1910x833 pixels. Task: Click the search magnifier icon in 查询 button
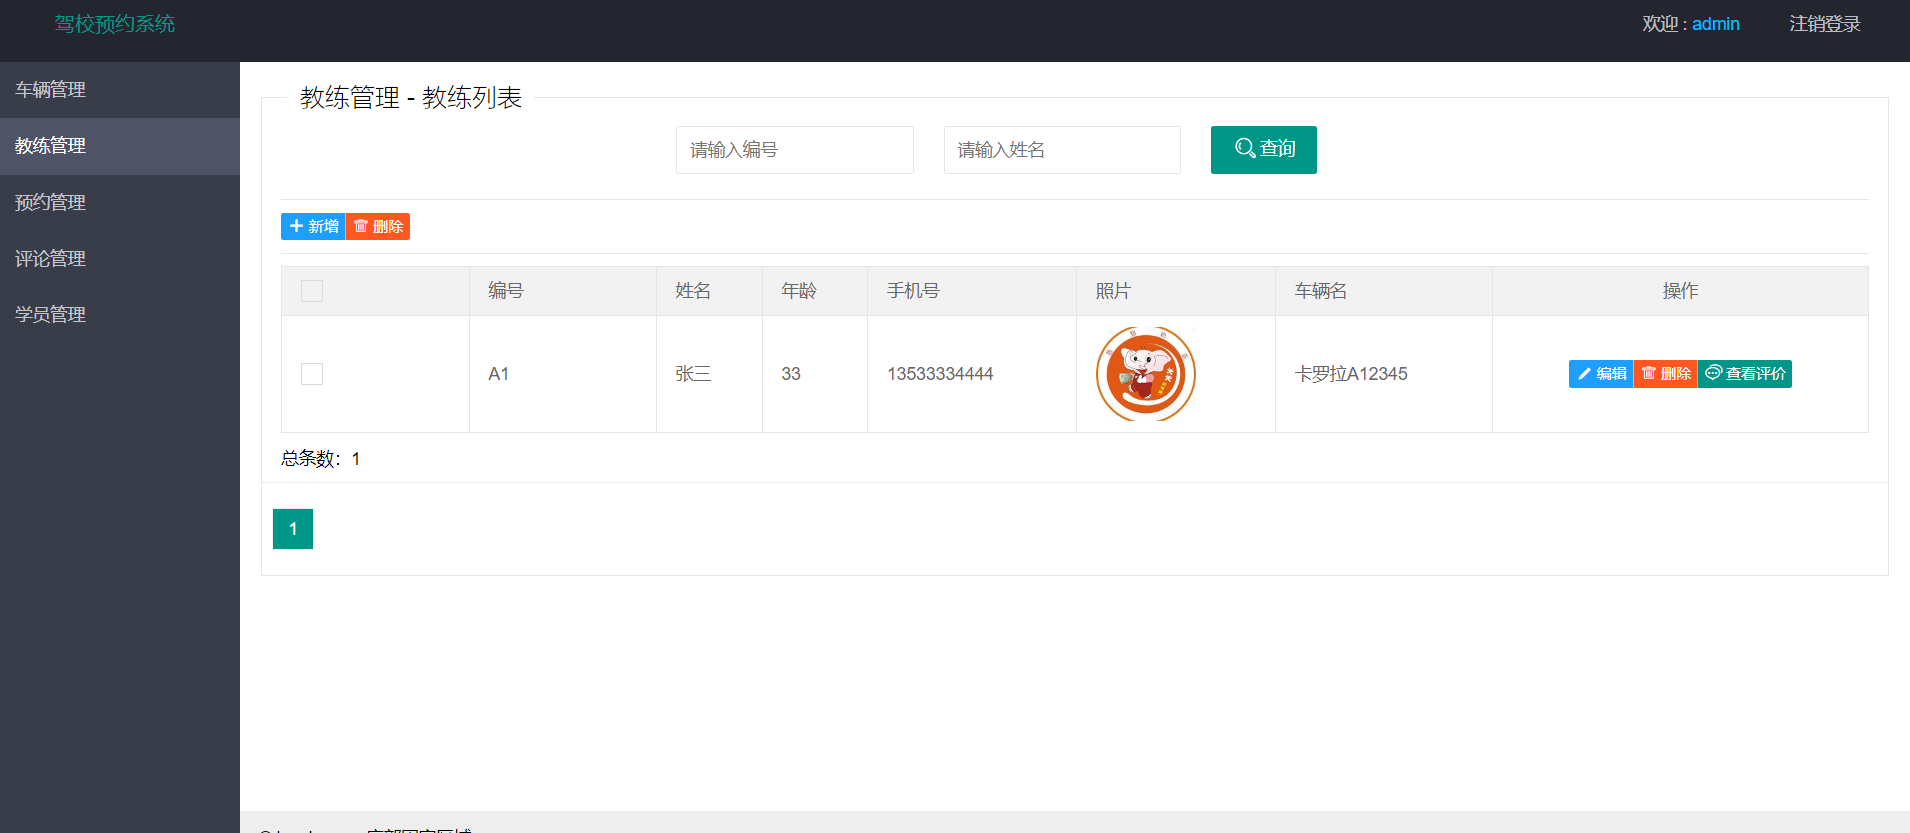[1245, 149]
